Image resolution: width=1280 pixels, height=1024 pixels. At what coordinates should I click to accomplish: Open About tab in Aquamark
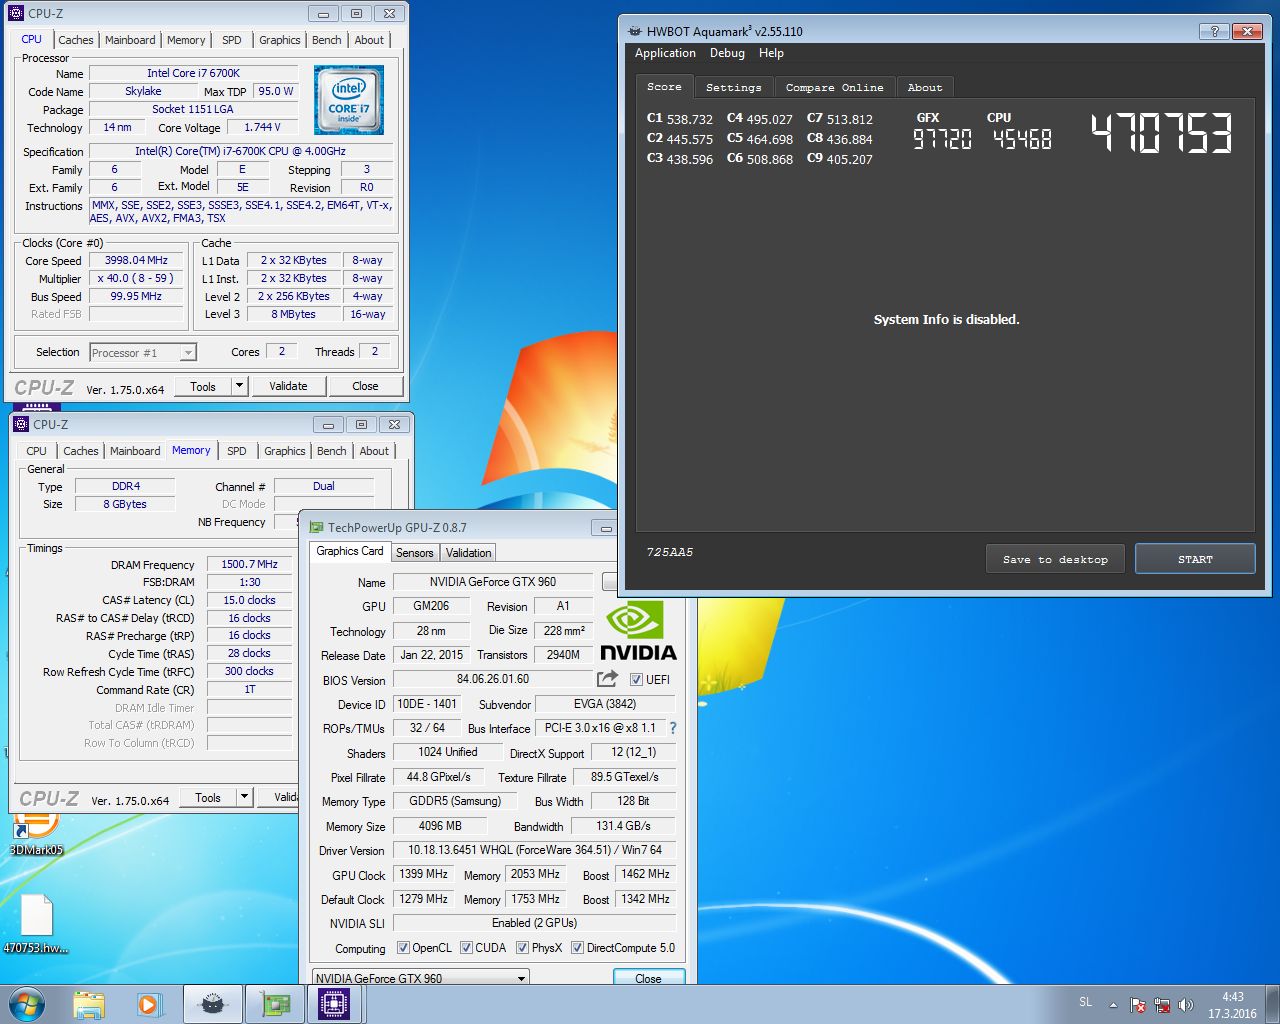coord(925,88)
